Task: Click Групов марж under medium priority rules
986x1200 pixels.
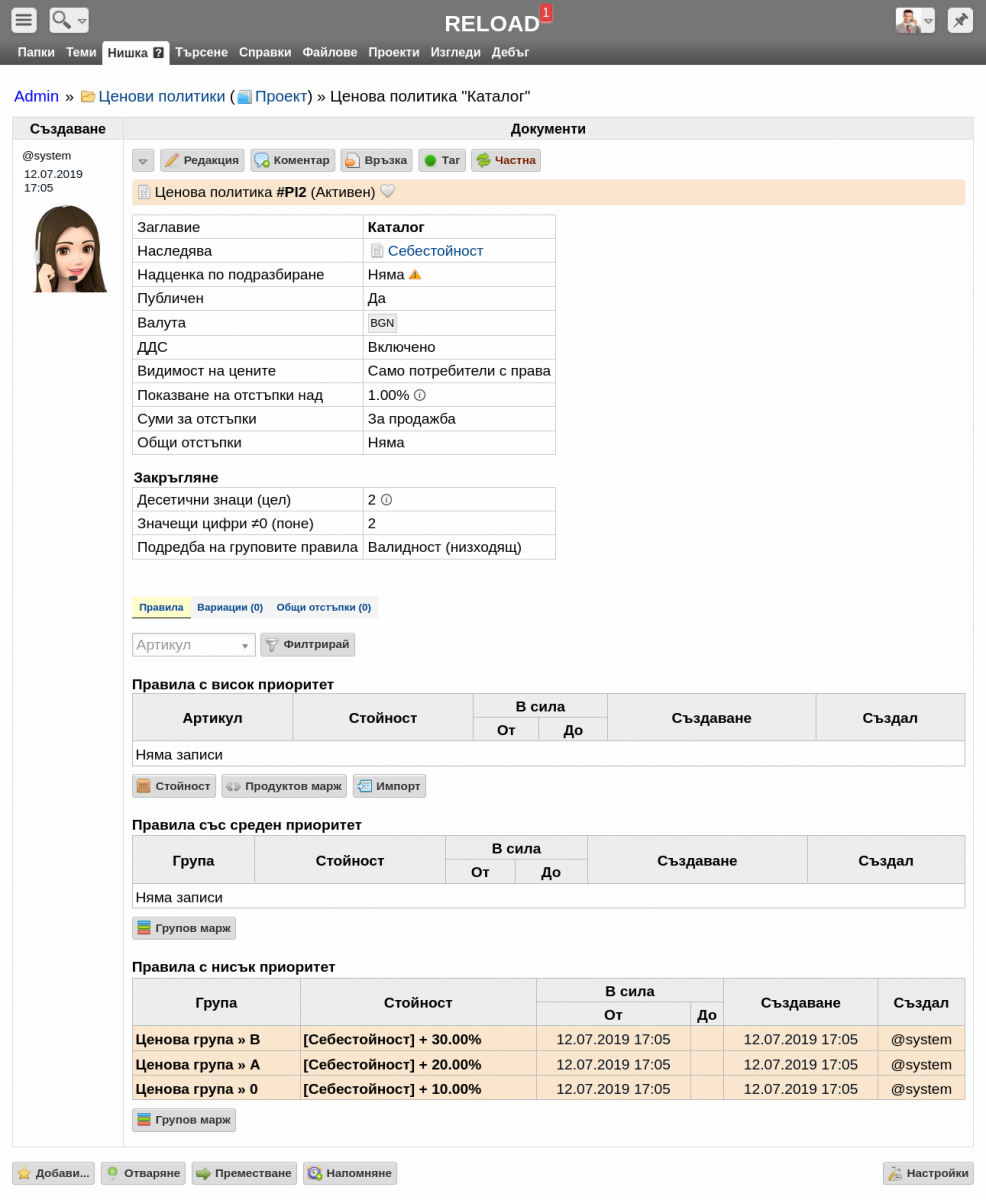Action: pos(184,928)
